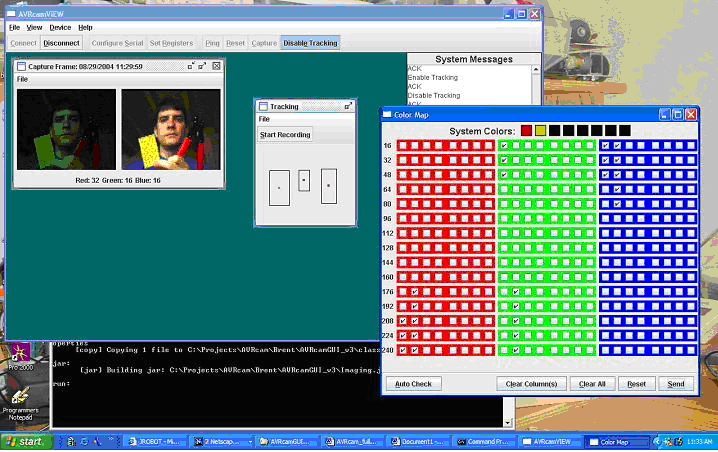Uncheck first green checkbox in row 16
Screen dimensions: 718x452
pyautogui.click(x=504, y=146)
